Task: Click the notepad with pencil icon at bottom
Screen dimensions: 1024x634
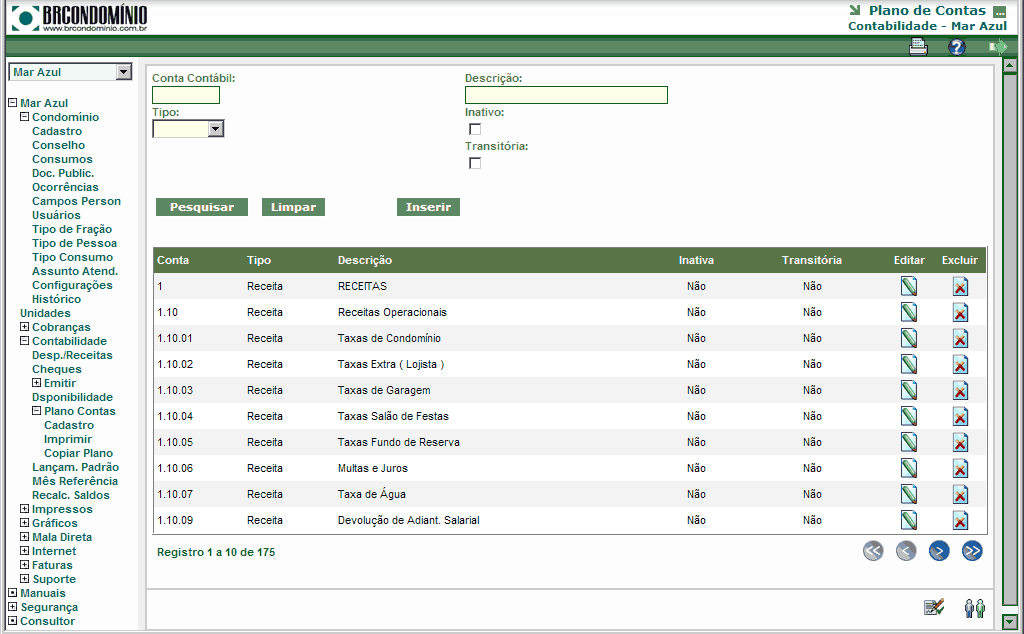Action: 935,607
